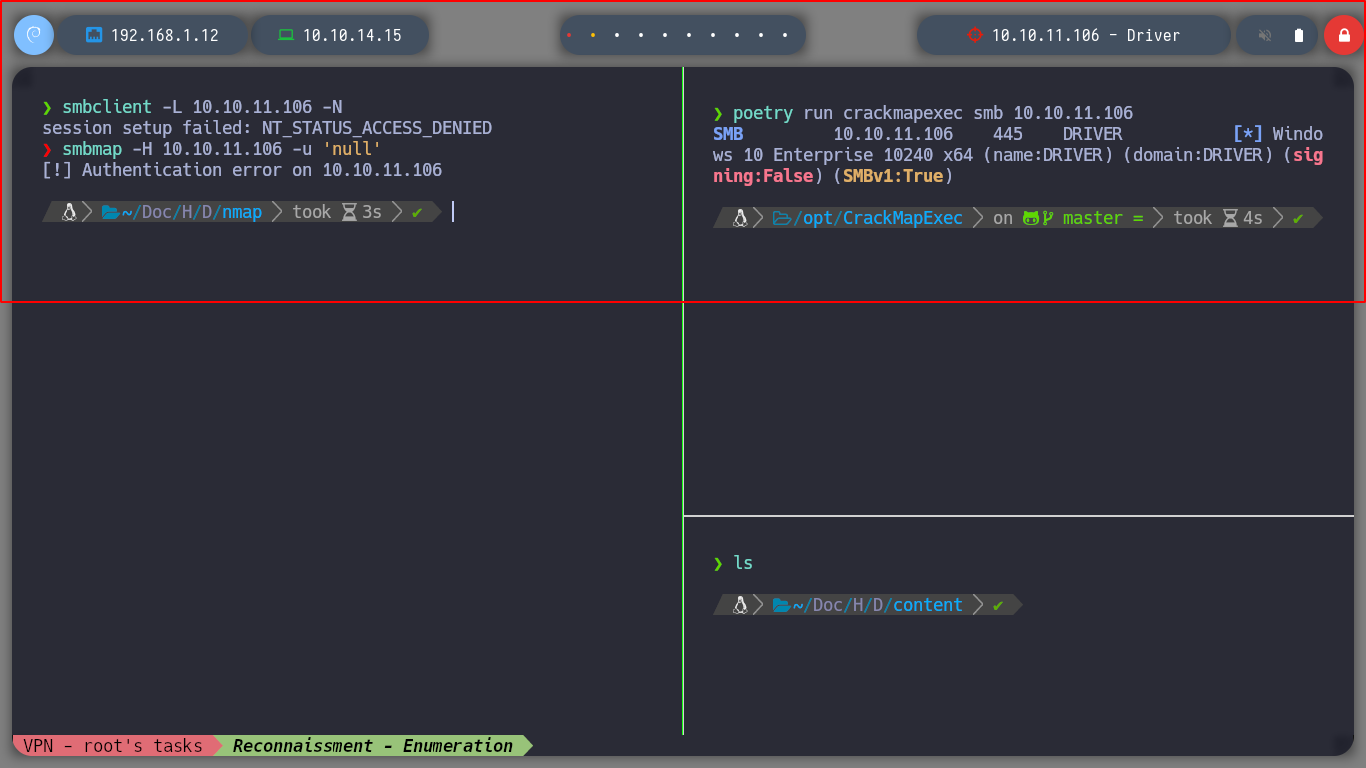1366x768 pixels.
Task: Click 'NT_STATUS_ACCESS_DENIED' error text
Action: coord(377,128)
